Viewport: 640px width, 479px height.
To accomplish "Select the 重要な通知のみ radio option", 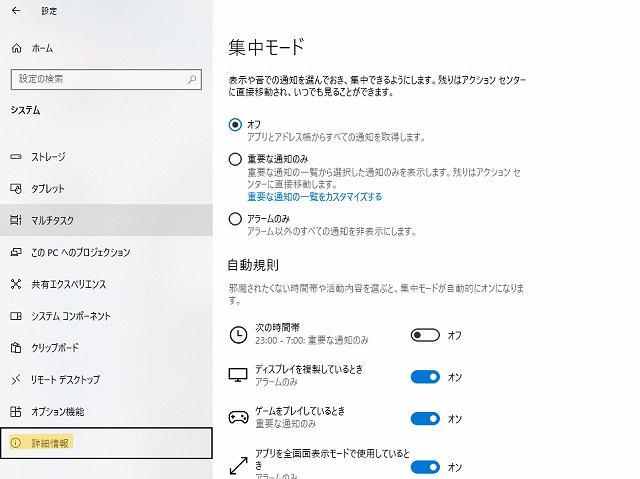I will [235, 159].
